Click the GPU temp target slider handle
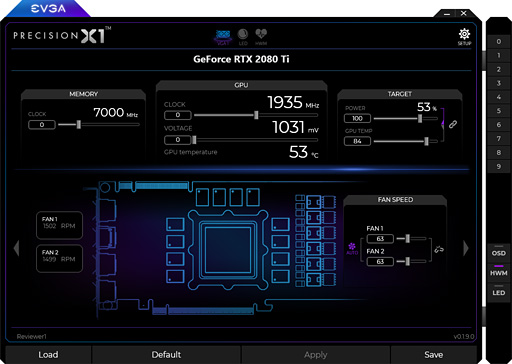512x364 pixels. click(x=426, y=141)
